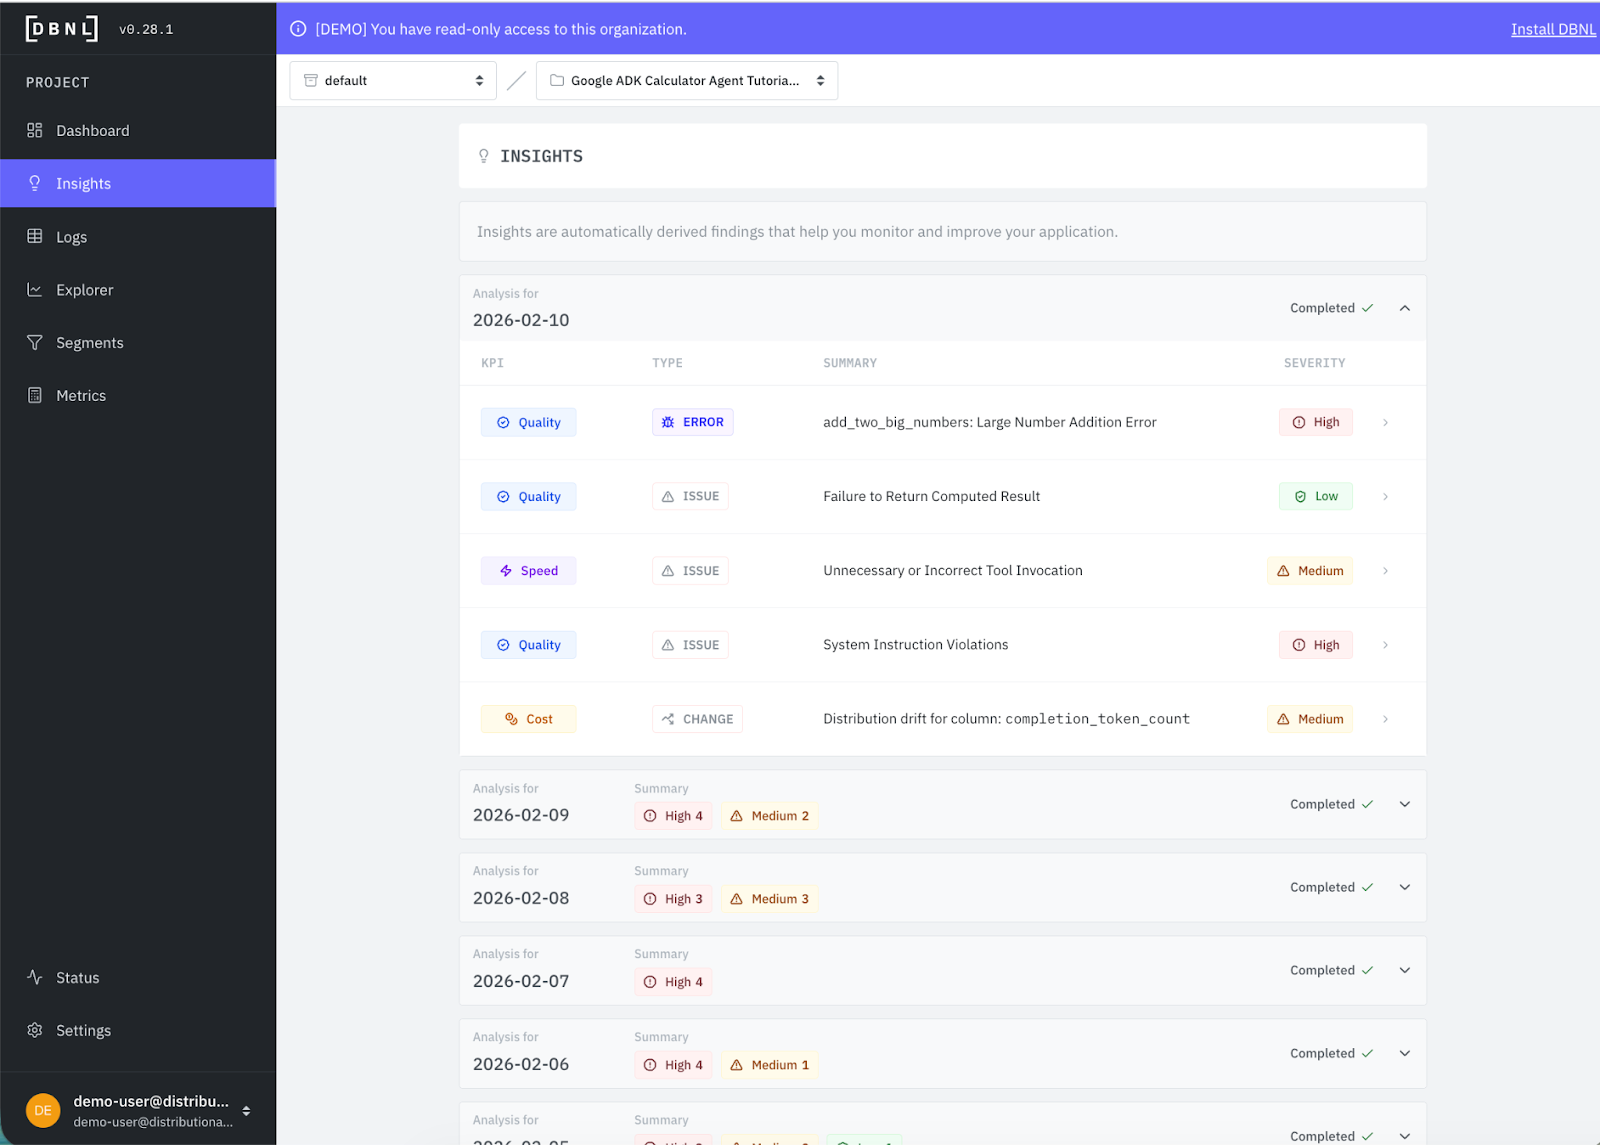
Task: Click the Medium 3 badge for 2026-02-08
Action: (x=770, y=898)
